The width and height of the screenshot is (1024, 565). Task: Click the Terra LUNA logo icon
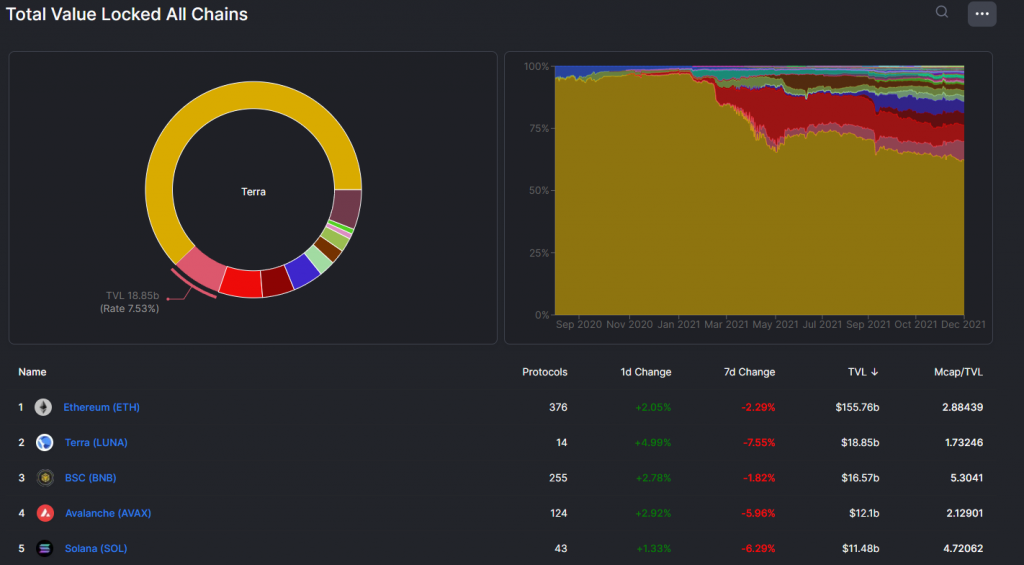[45, 442]
